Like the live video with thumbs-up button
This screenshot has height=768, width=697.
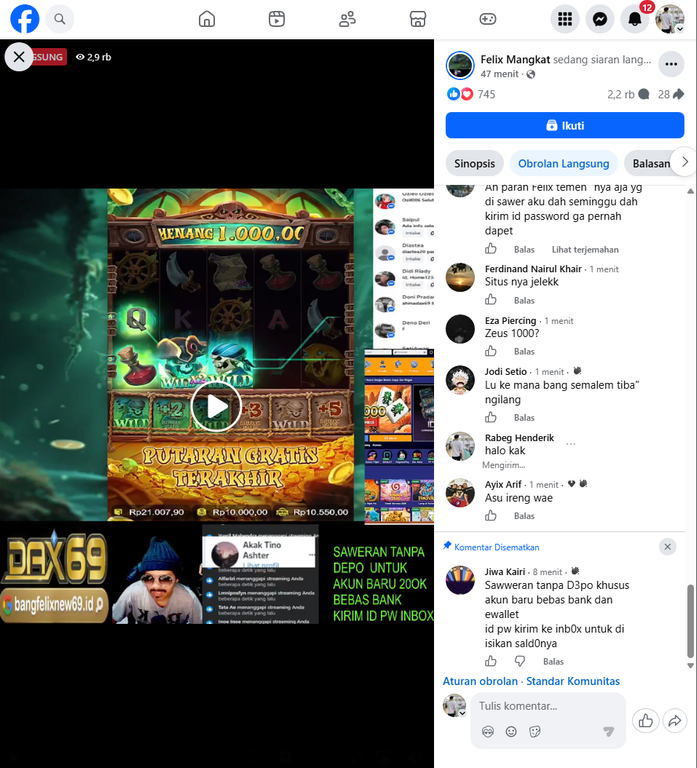[x=646, y=720]
